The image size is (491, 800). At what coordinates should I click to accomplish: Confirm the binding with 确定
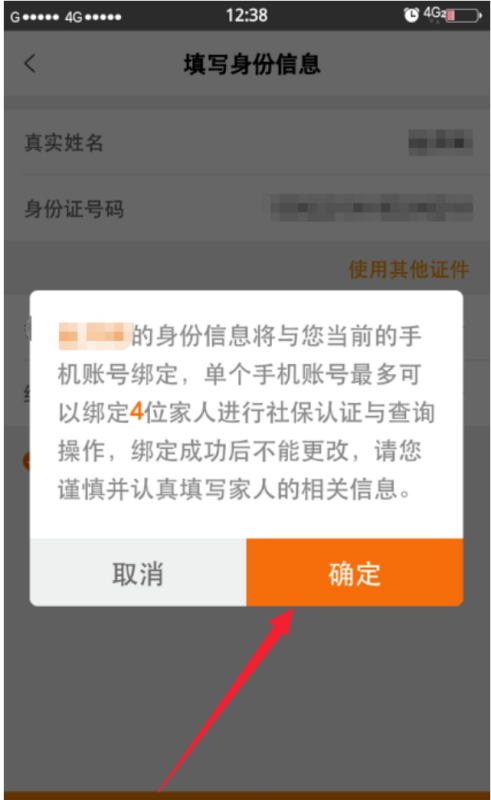[355, 572]
